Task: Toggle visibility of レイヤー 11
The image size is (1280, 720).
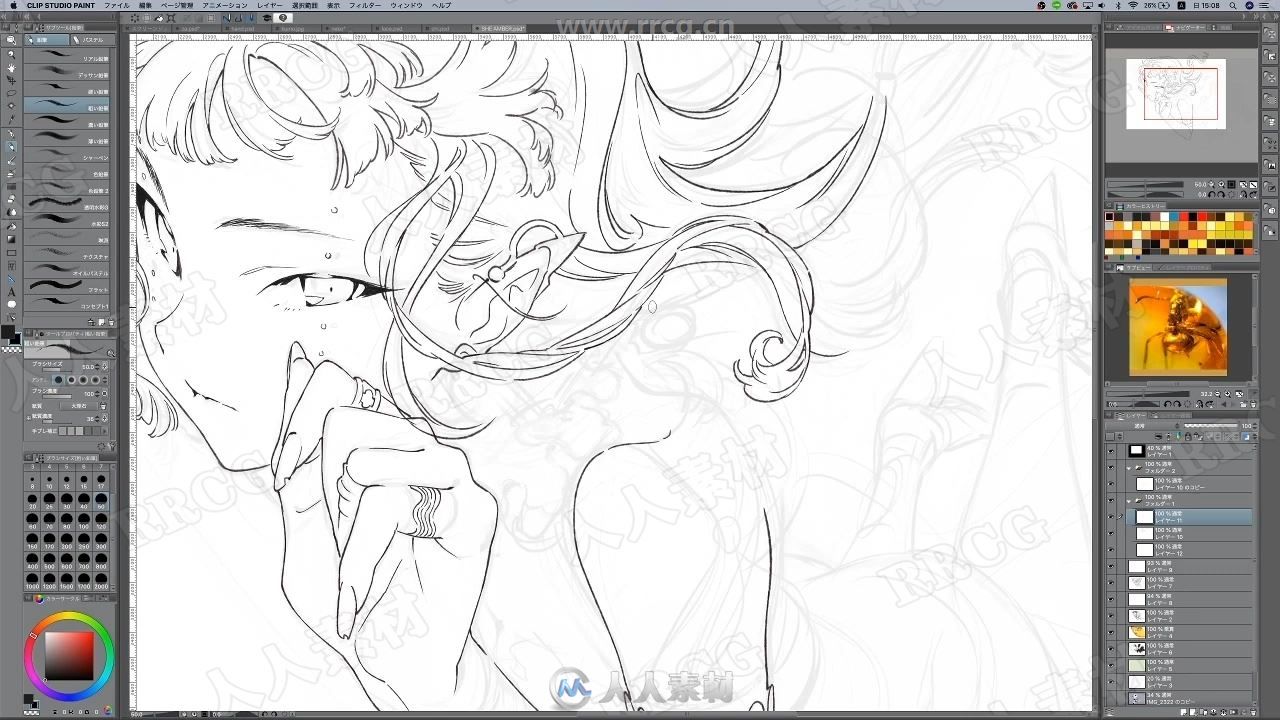Action: click(1110, 517)
